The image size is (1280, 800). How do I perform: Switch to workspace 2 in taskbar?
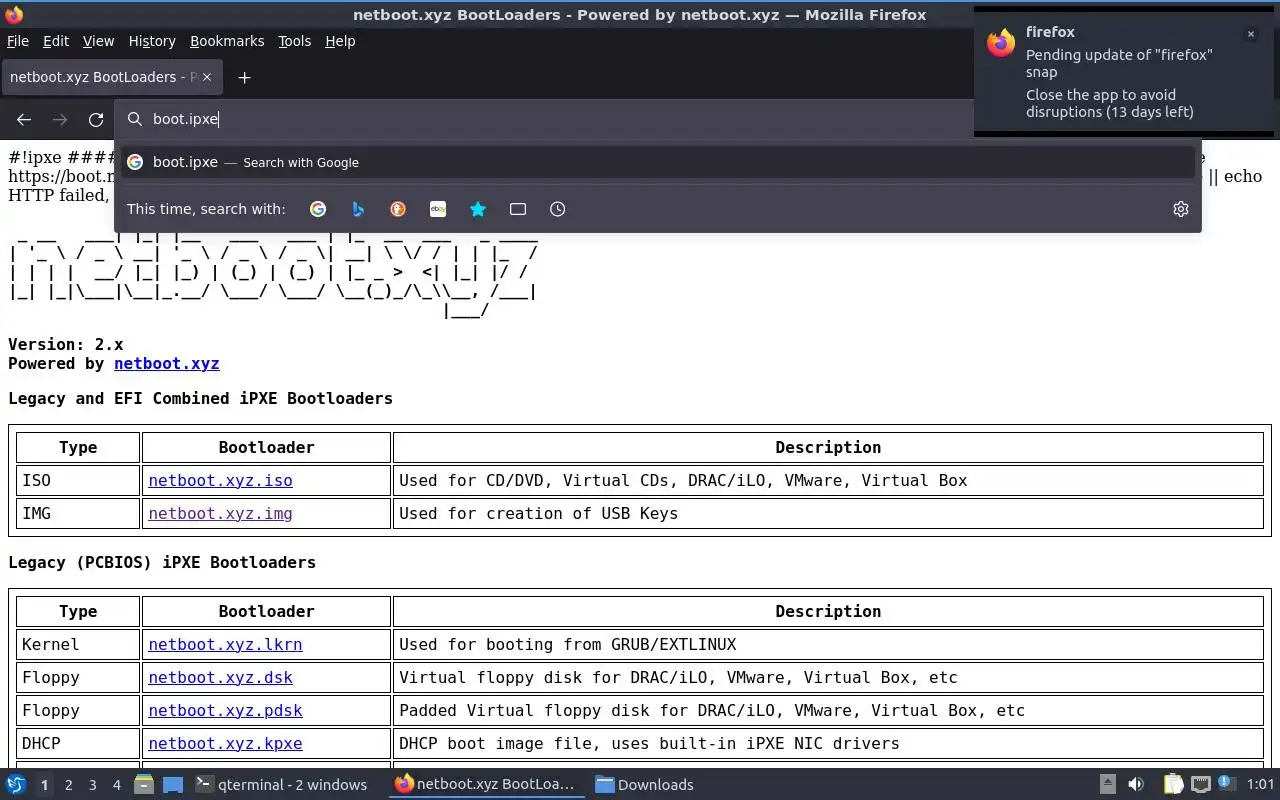pyautogui.click(x=68, y=785)
